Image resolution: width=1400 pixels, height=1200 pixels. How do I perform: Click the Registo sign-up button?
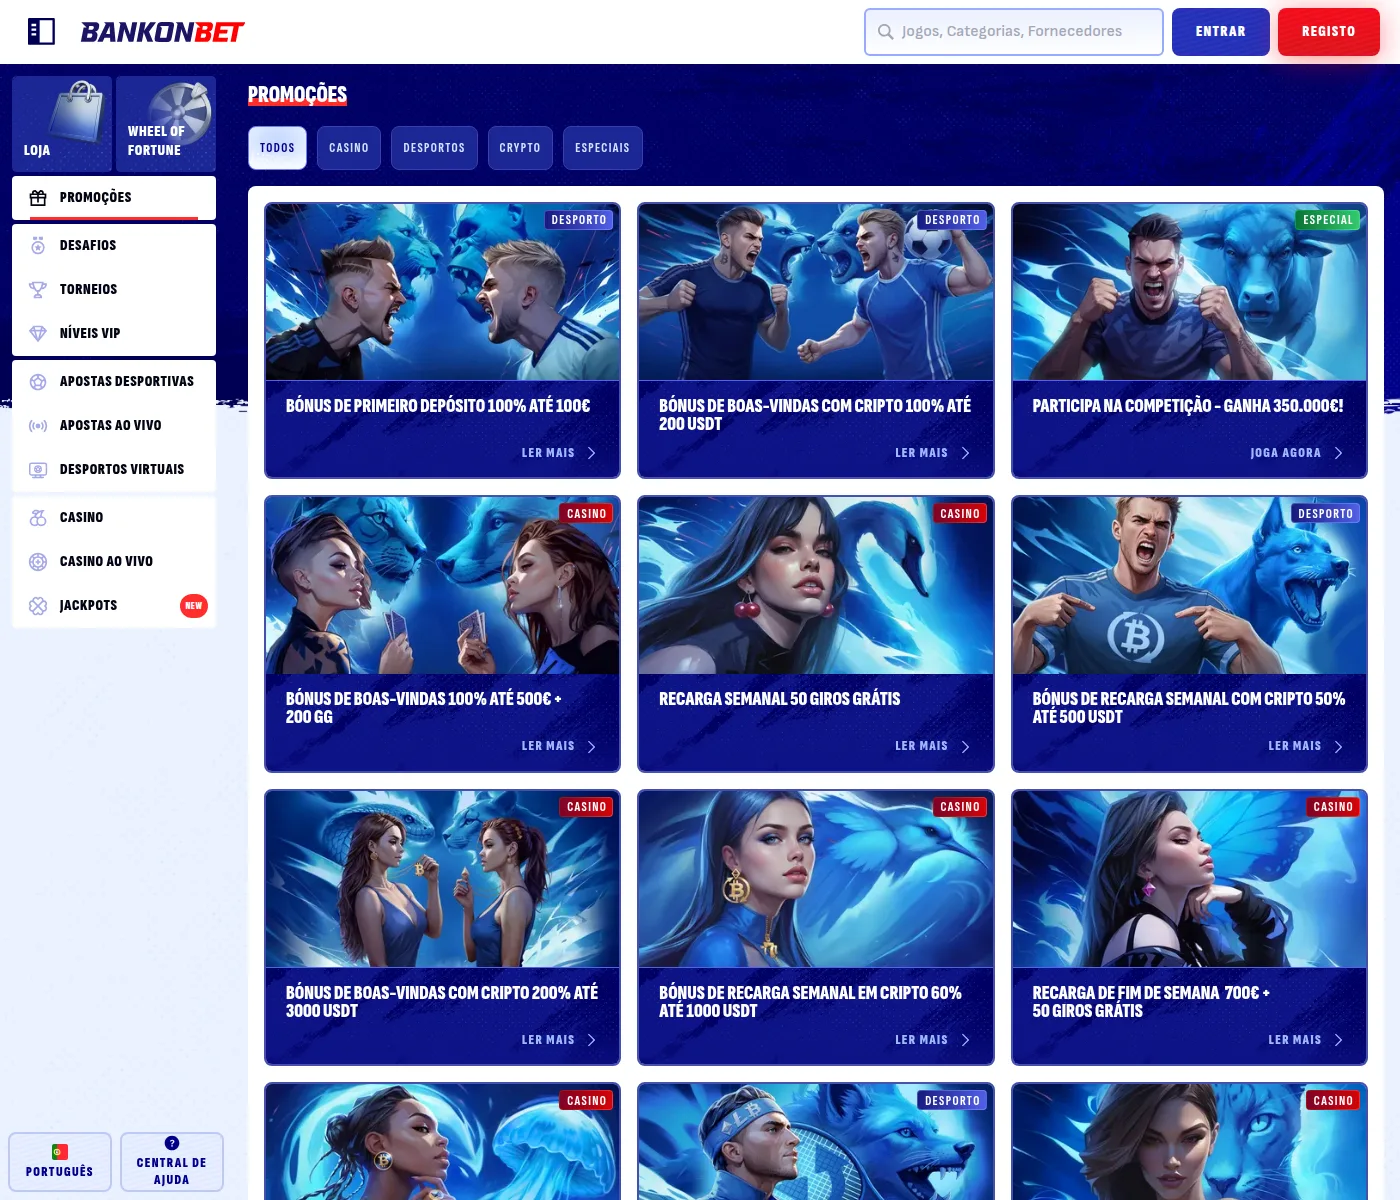tap(1329, 32)
